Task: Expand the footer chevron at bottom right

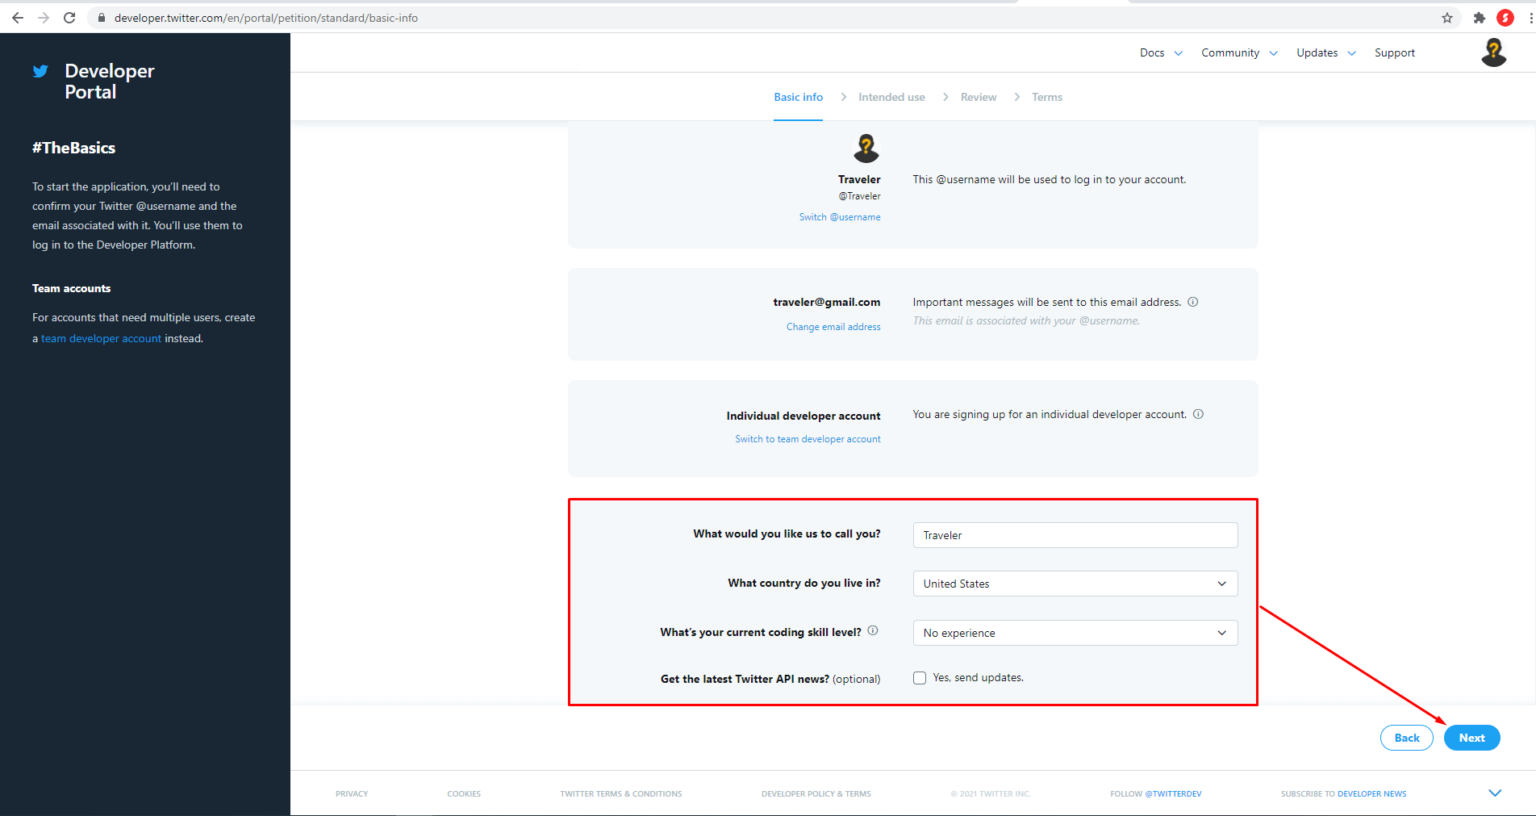Action: (1495, 791)
